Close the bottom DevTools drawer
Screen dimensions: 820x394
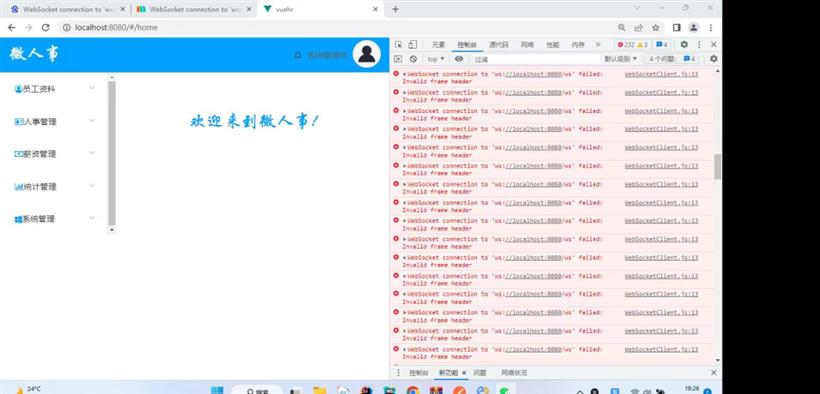click(x=713, y=373)
